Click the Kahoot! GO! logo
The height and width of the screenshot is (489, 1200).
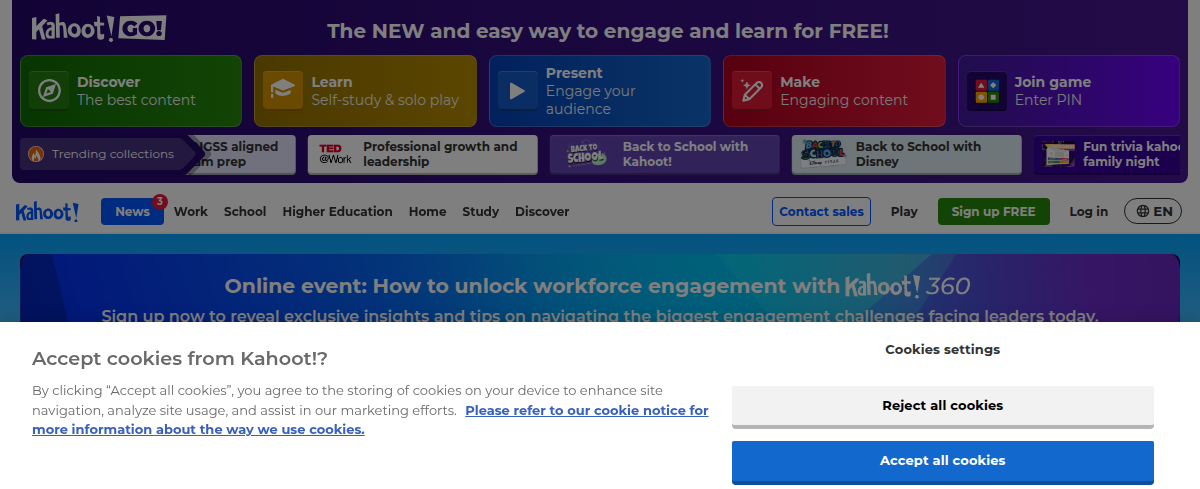[98, 29]
